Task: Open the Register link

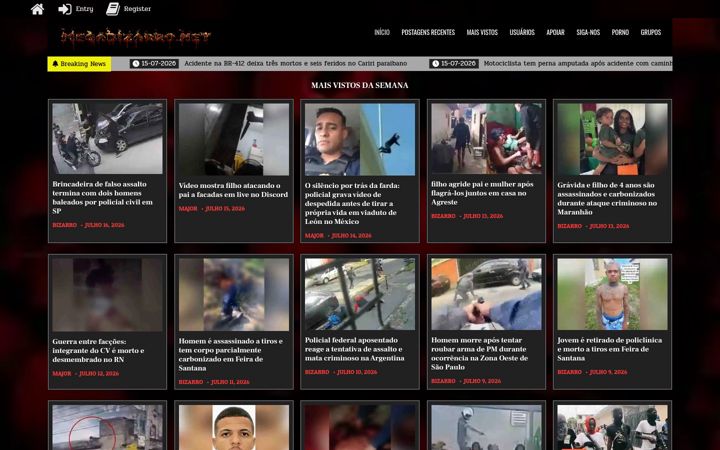Action: point(137,9)
